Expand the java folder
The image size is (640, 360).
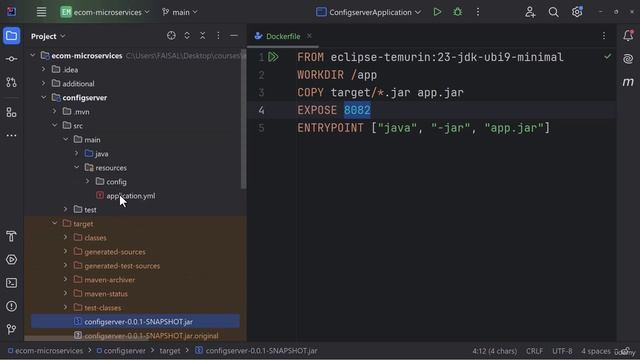[77, 153]
